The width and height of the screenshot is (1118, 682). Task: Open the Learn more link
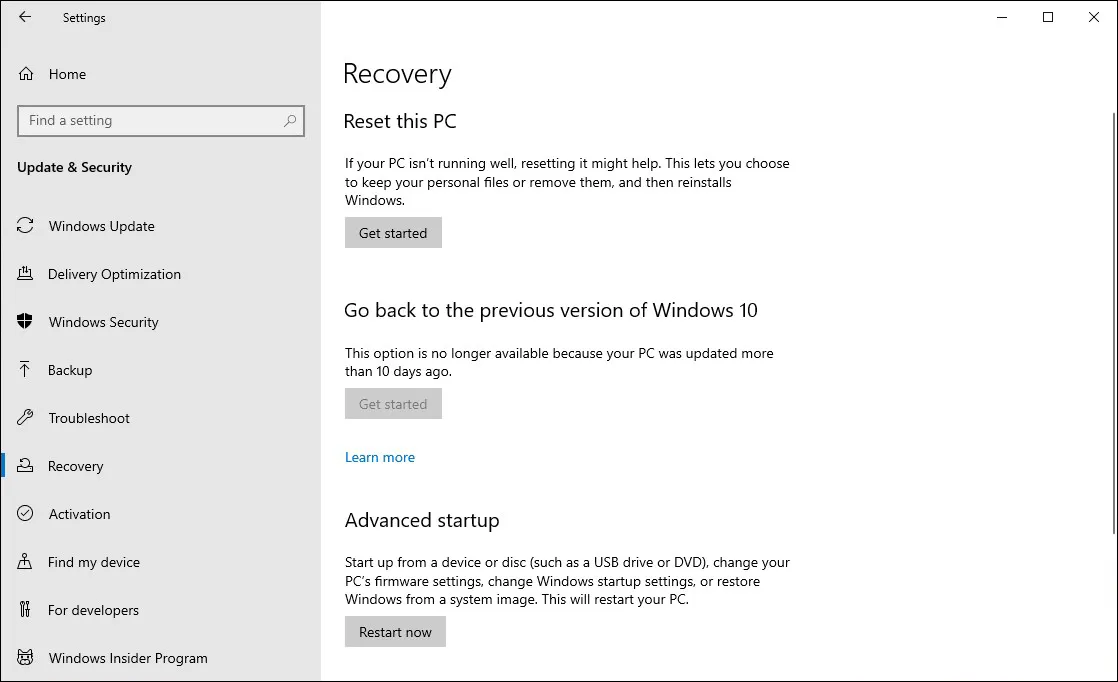[380, 457]
